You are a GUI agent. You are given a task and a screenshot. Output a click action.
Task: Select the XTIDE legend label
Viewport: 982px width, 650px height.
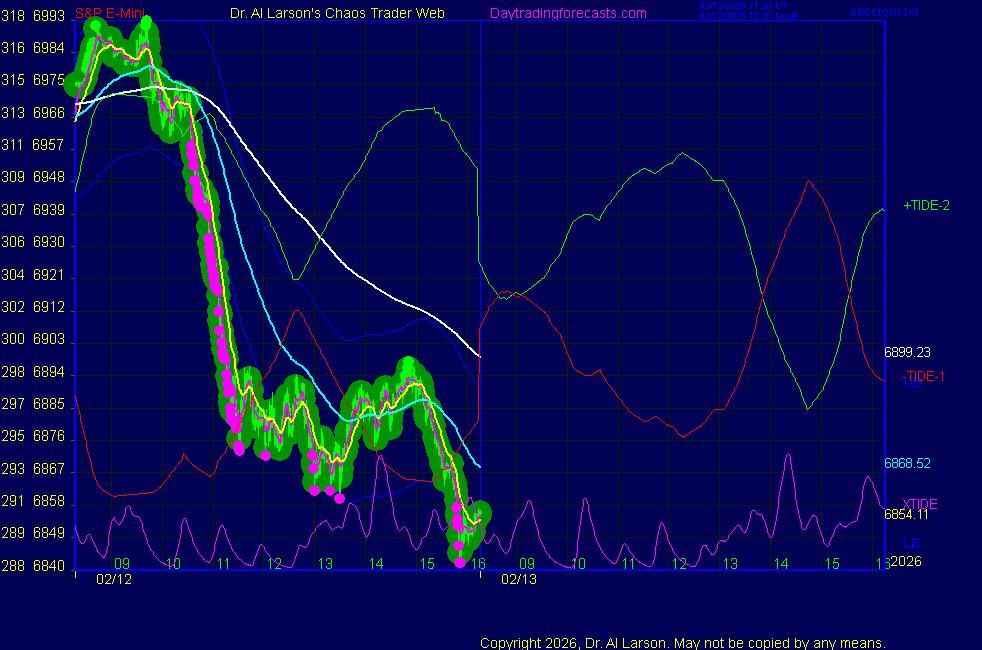pyautogui.click(x=920, y=503)
